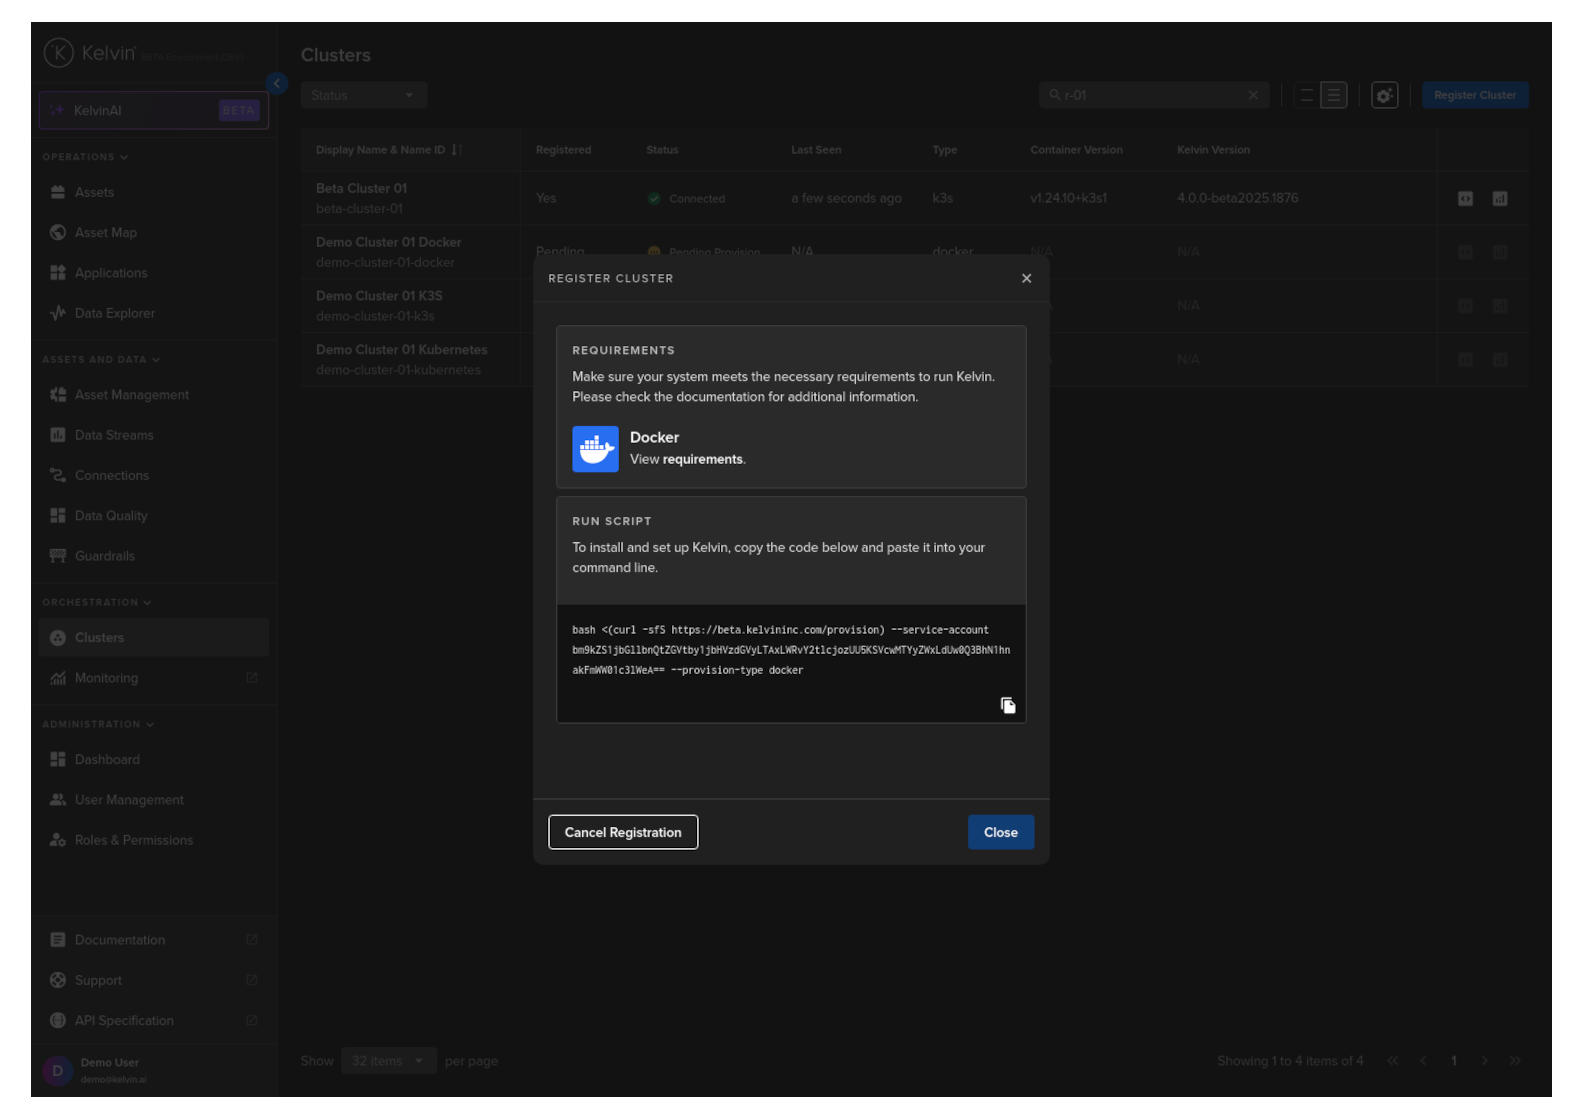Open table settings gear icon
Viewport: 1584px width, 1120px height.
1384,95
